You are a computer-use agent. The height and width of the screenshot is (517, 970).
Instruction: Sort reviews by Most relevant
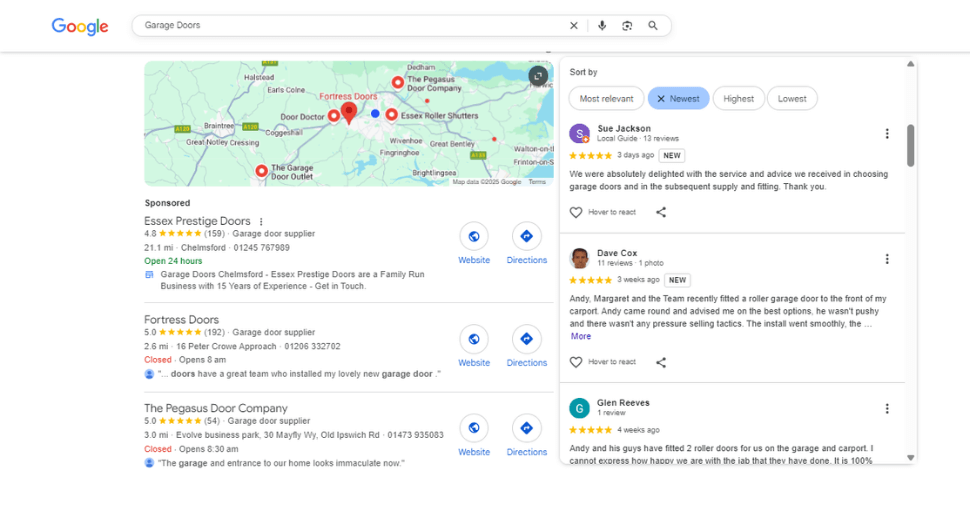tap(606, 98)
